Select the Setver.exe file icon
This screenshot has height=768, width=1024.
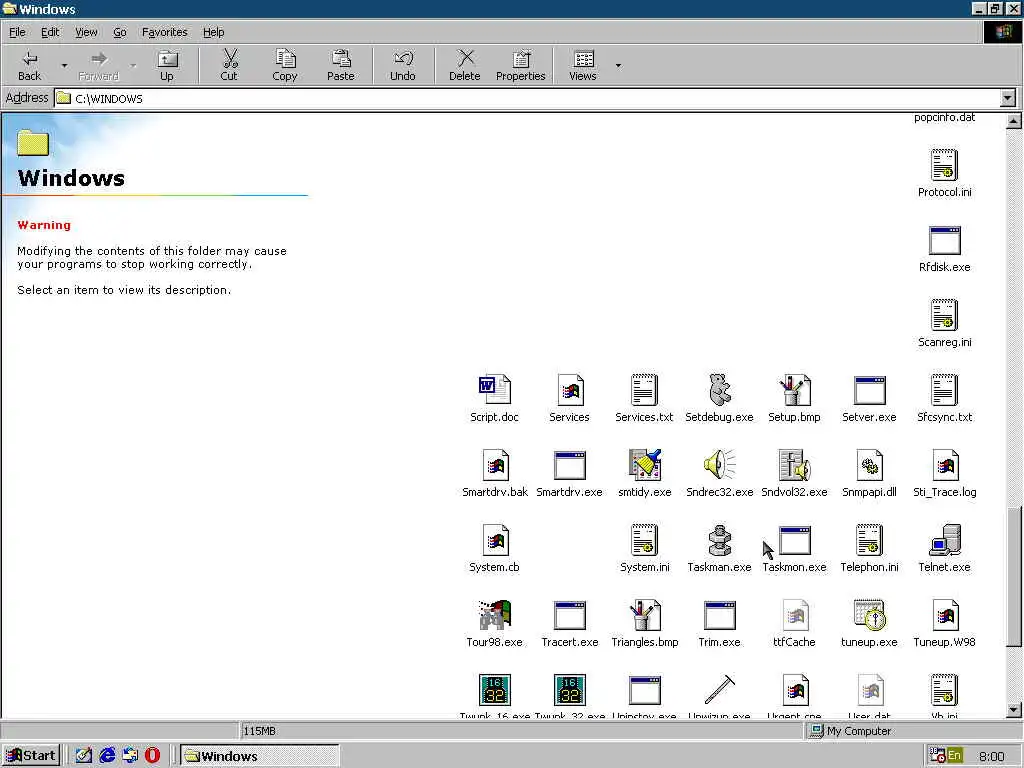pyautogui.click(x=869, y=391)
